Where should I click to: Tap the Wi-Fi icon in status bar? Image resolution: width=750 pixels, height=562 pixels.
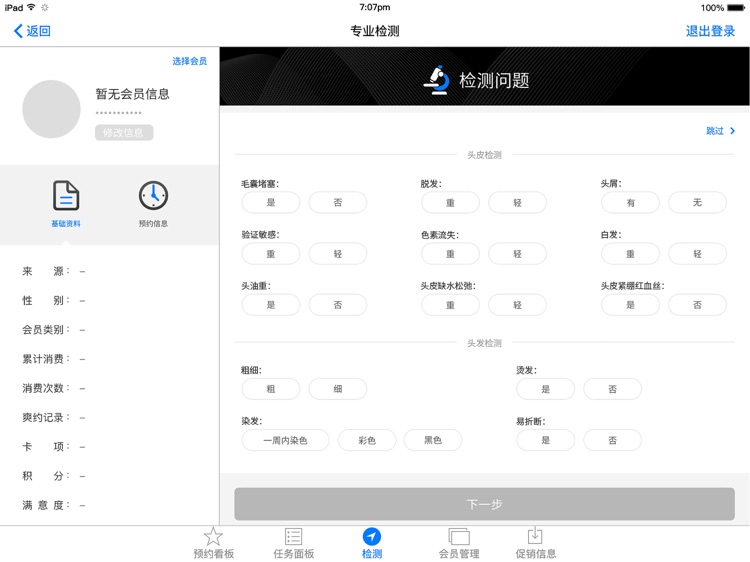[32, 7]
